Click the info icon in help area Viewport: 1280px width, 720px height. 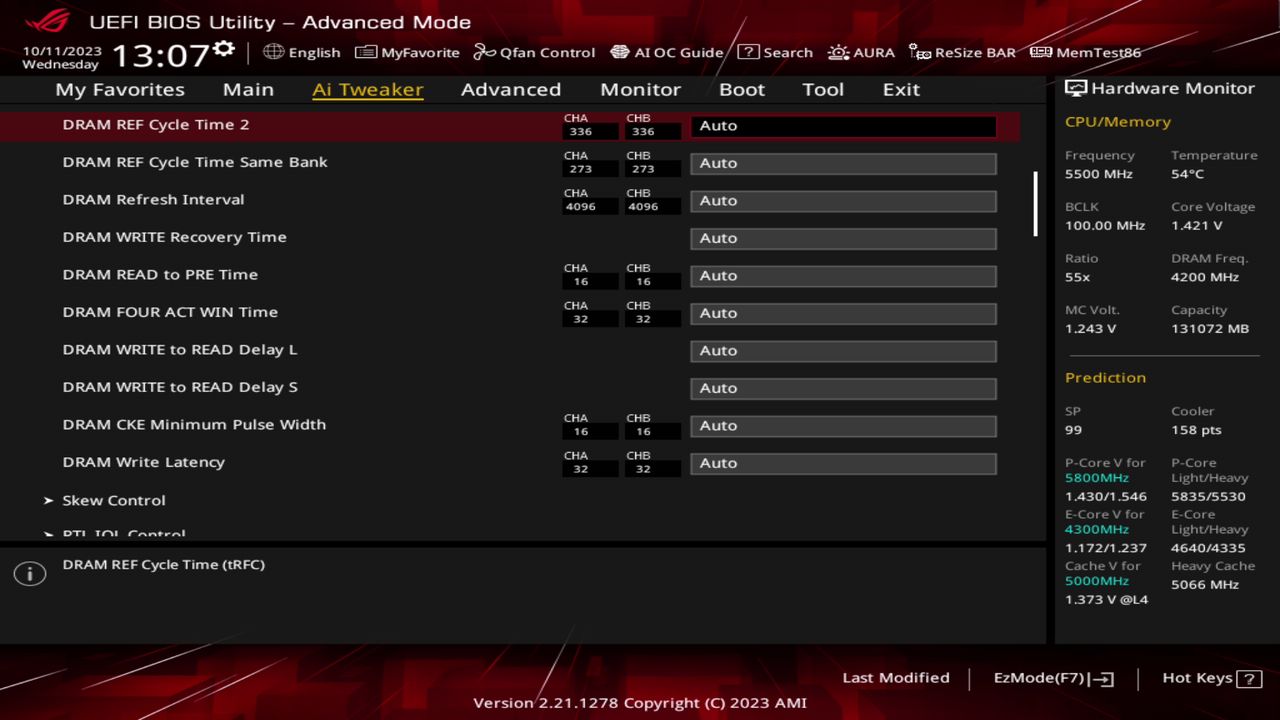[30, 574]
